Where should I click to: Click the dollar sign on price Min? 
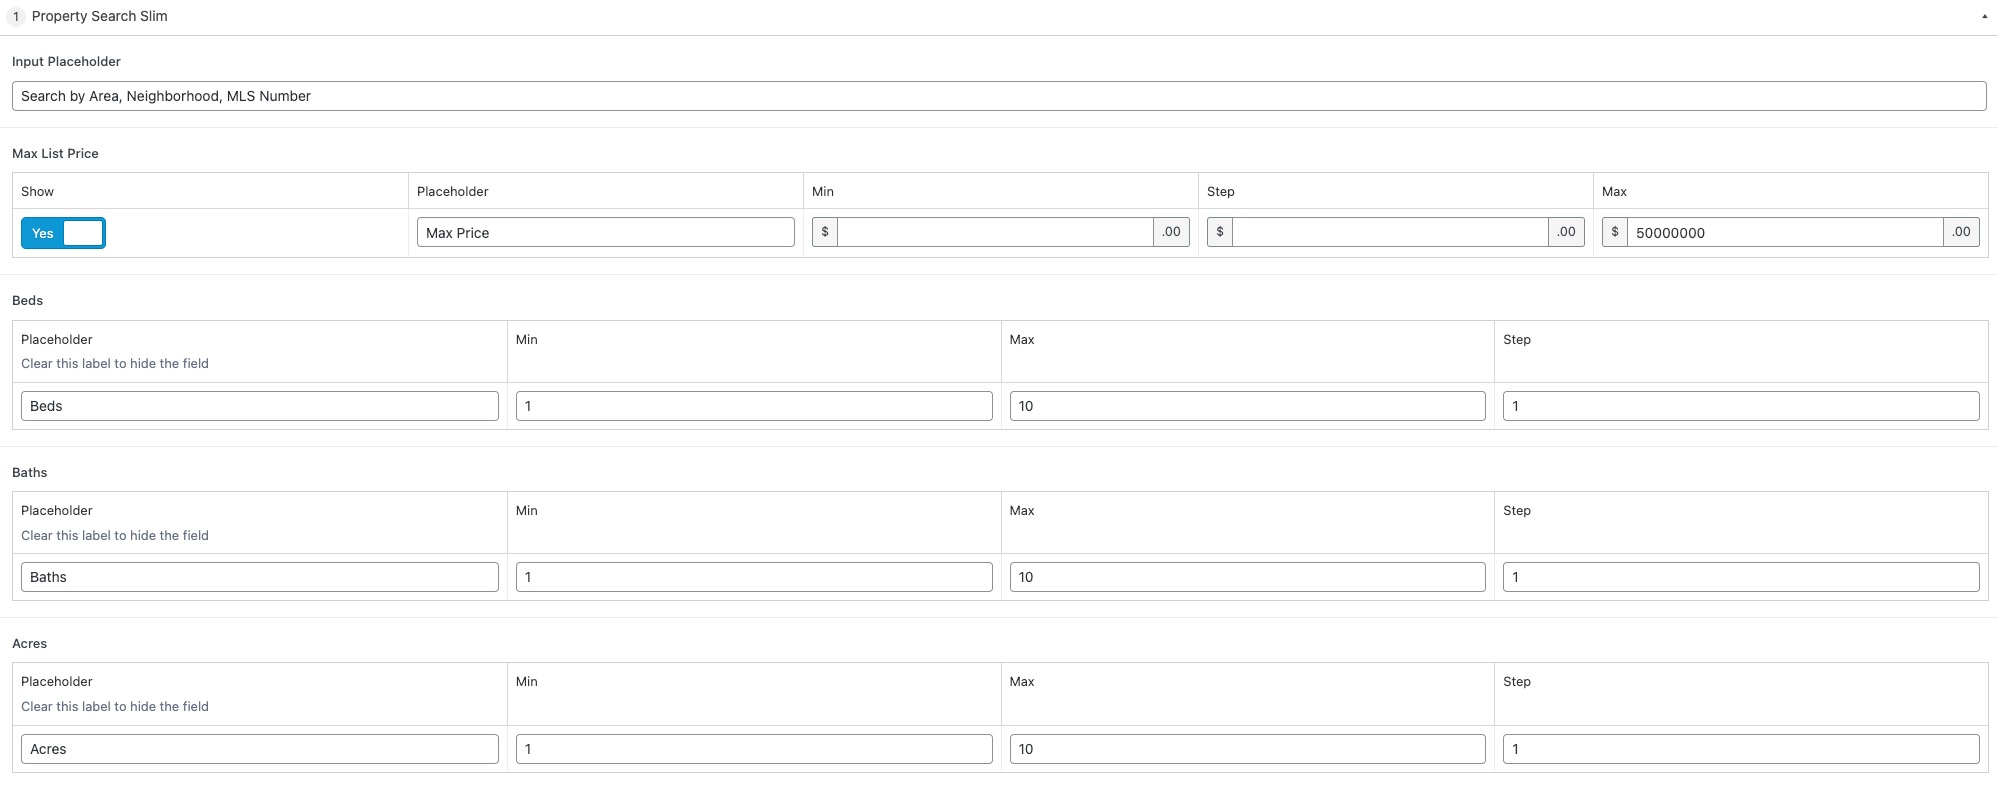(x=825, y=232)
